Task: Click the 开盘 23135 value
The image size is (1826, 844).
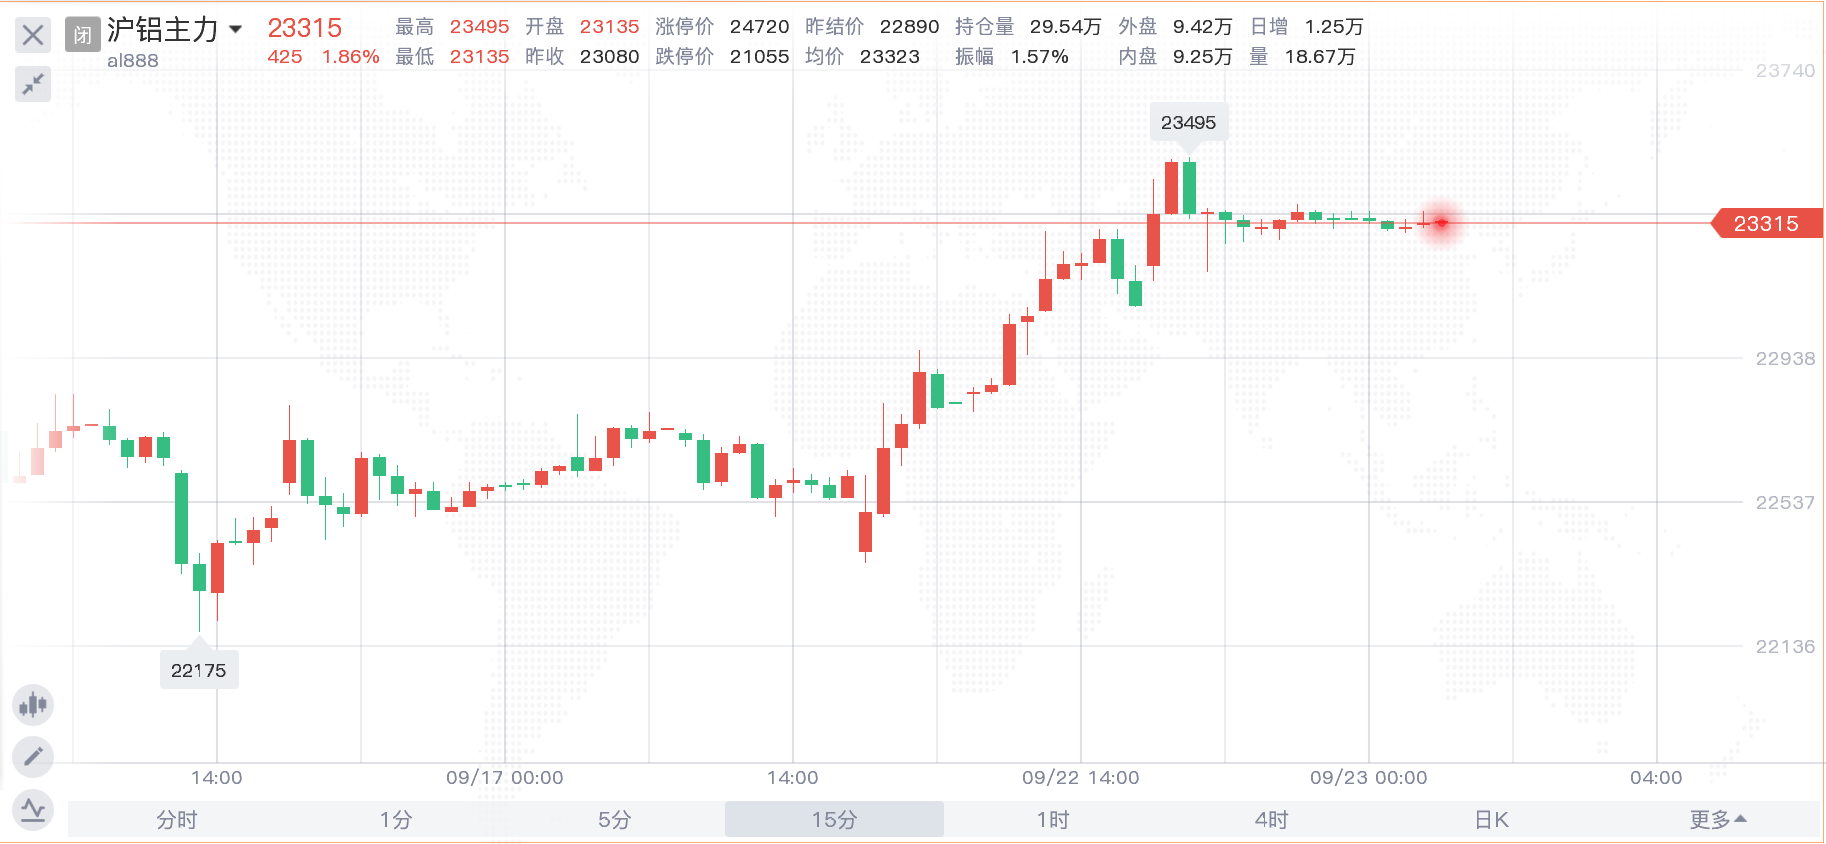Action: tap(609, 27)
